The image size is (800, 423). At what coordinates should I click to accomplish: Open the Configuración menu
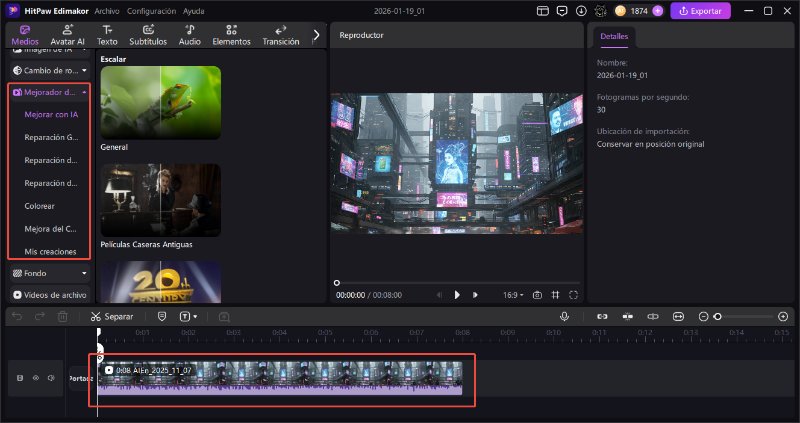(x=151, y=11)
